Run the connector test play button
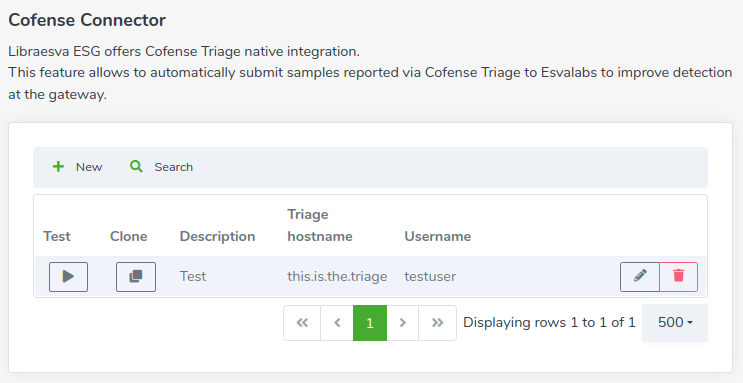The height and width of the screenshot is (383, 743). (x=68, y=277)
